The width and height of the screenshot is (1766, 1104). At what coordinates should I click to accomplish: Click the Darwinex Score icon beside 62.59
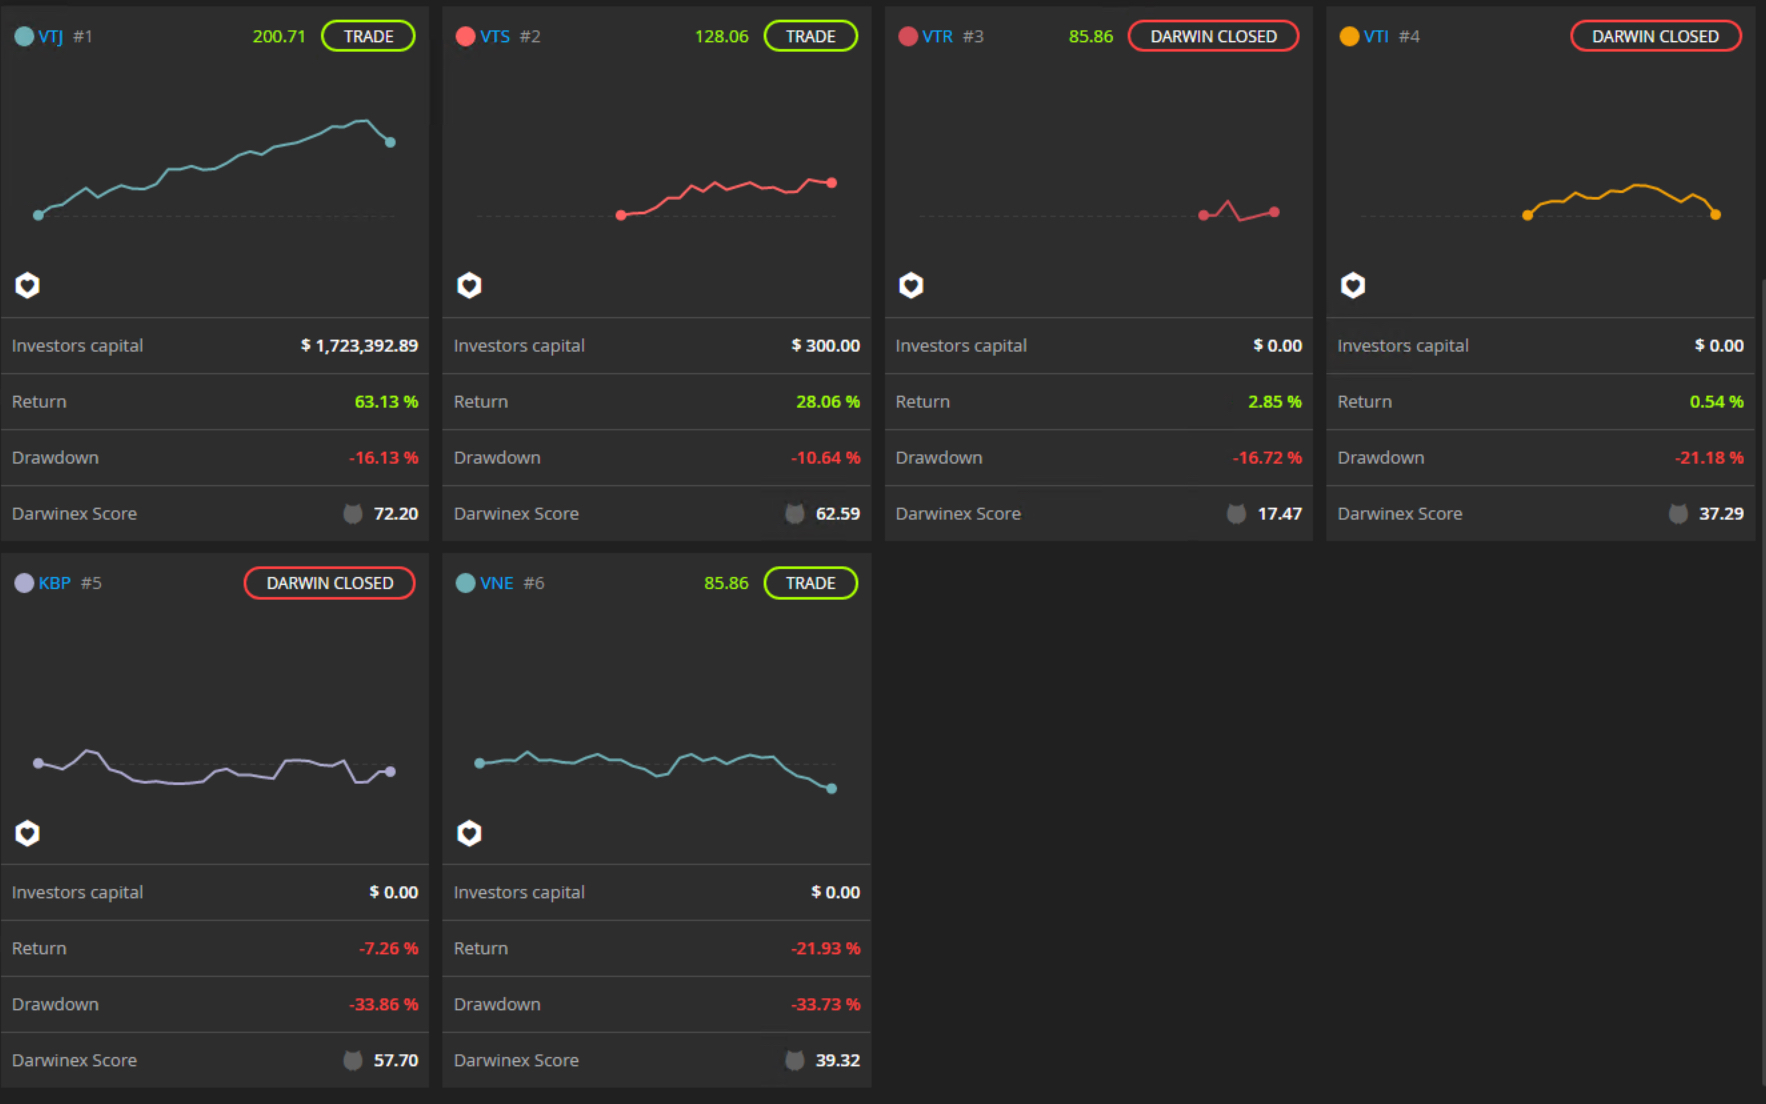click(795, 514)
